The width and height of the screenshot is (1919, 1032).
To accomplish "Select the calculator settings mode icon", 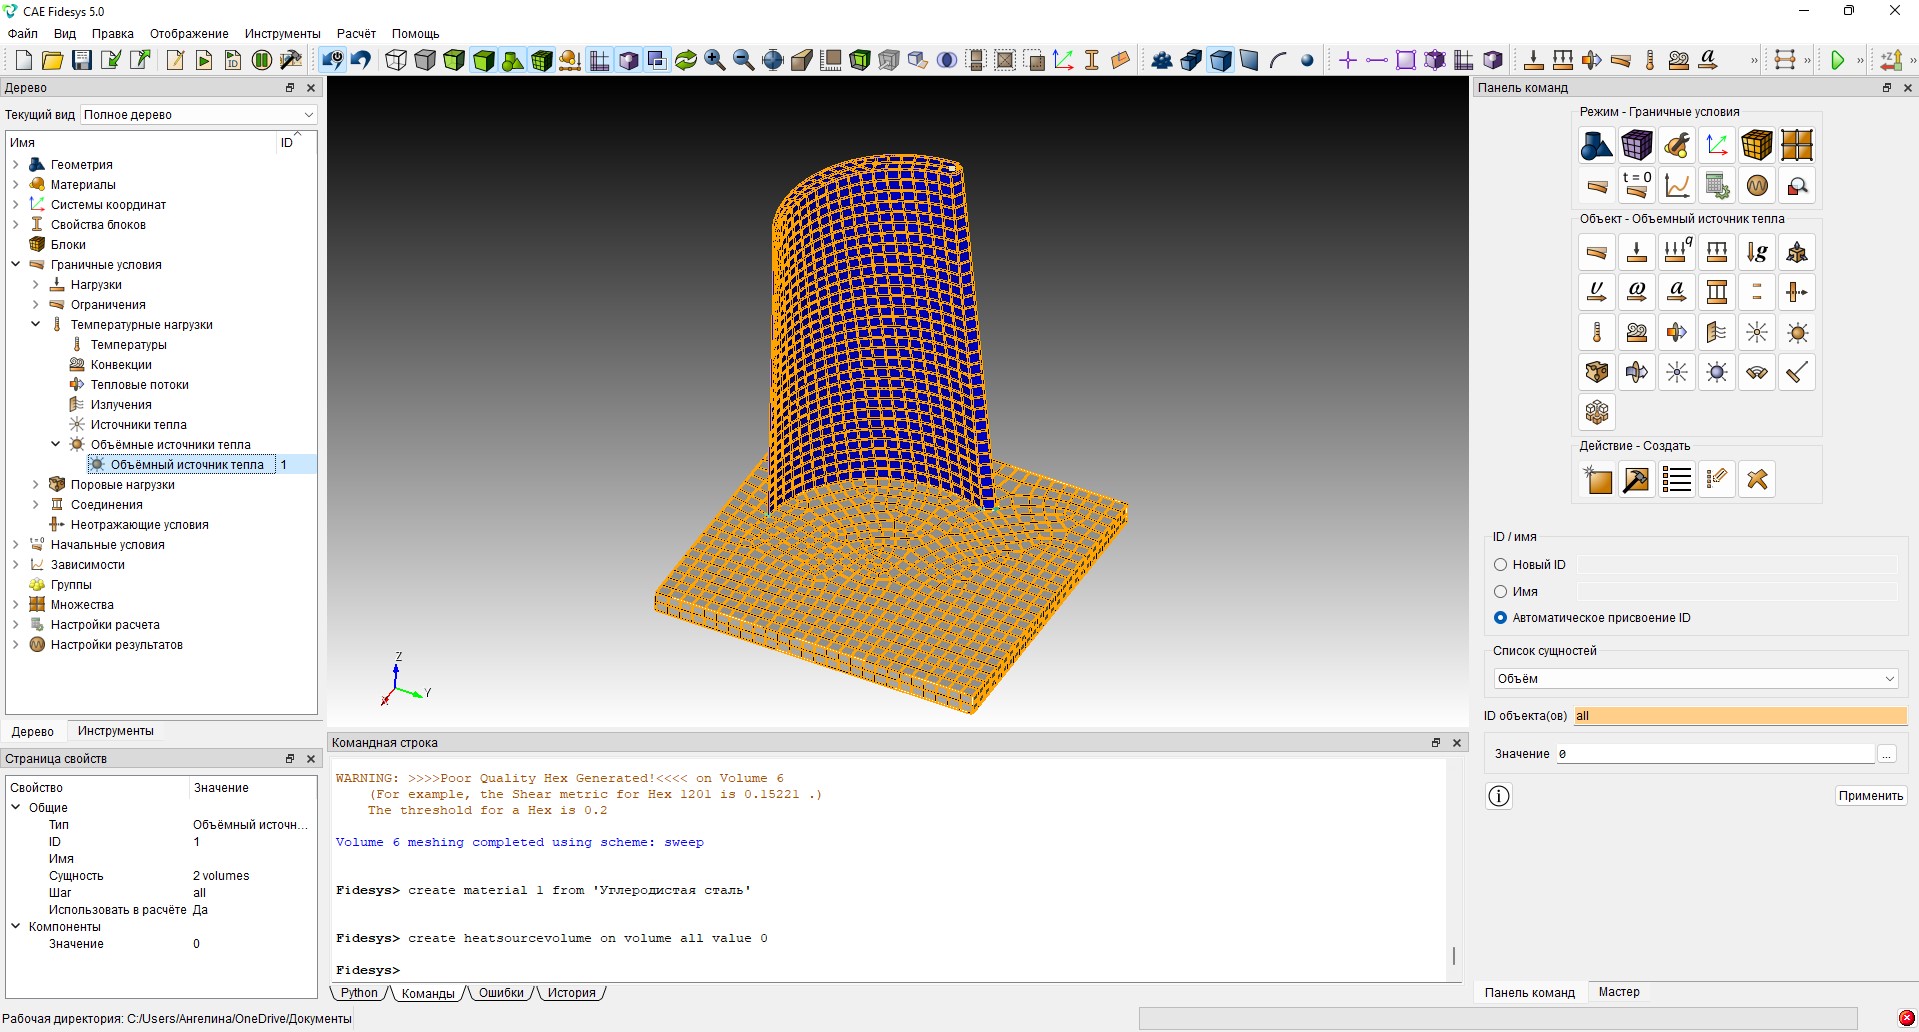I will 1717,185.
